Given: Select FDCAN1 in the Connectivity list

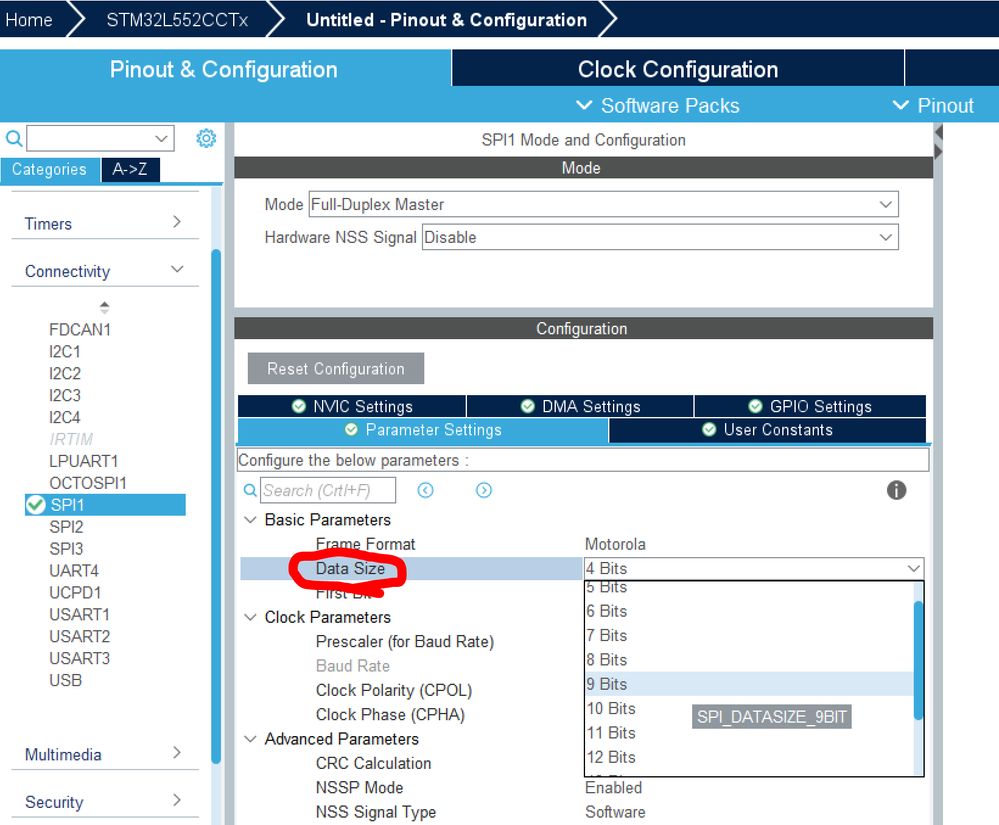Looking at the screenshot, I should (80, 329).
